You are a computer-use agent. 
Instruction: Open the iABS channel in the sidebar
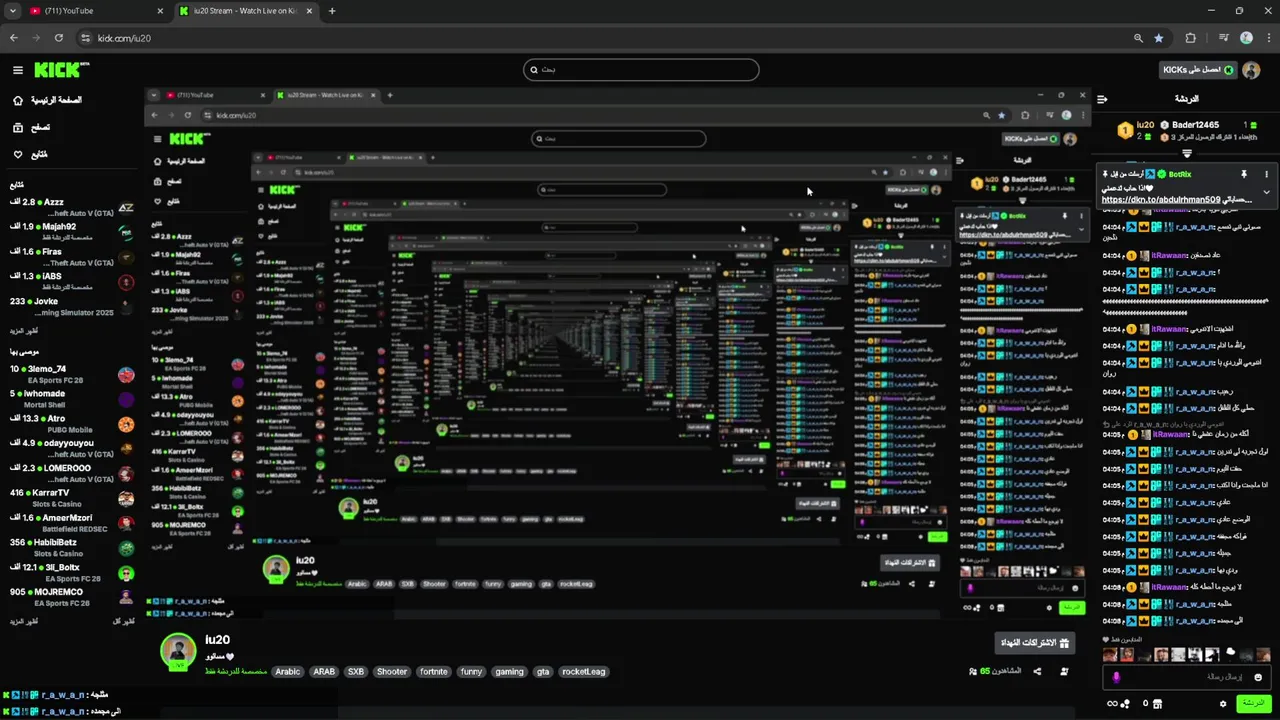(70, 282)
